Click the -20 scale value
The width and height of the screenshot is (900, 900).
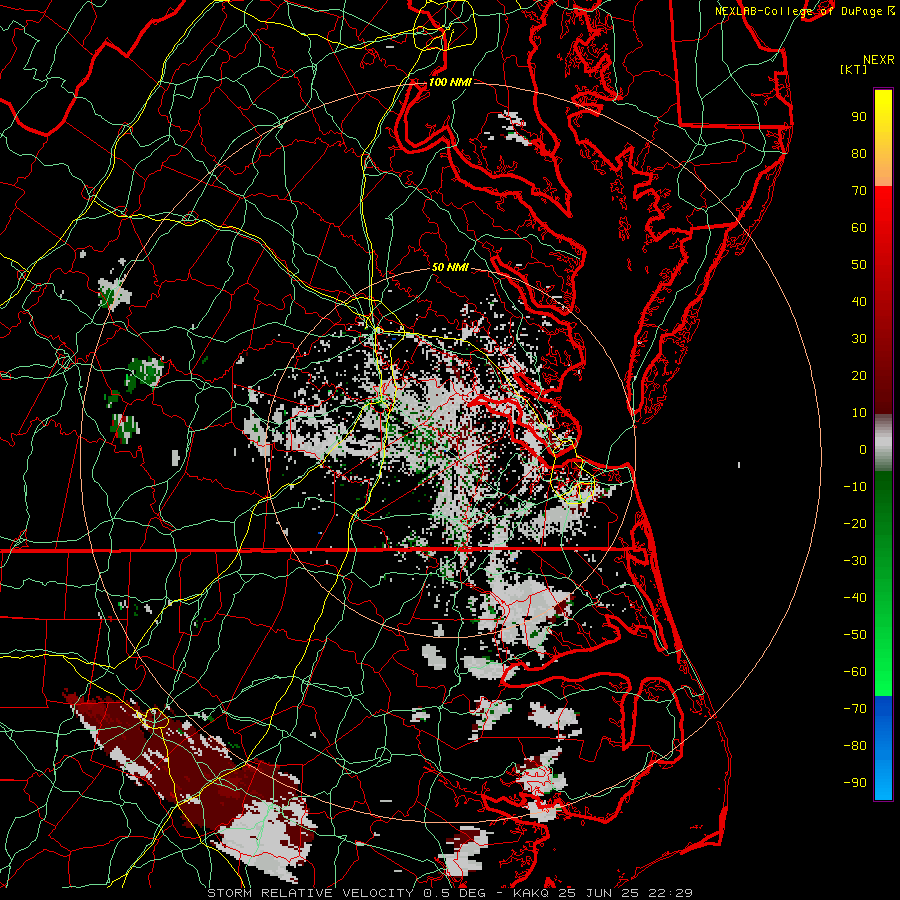[855, 523]
